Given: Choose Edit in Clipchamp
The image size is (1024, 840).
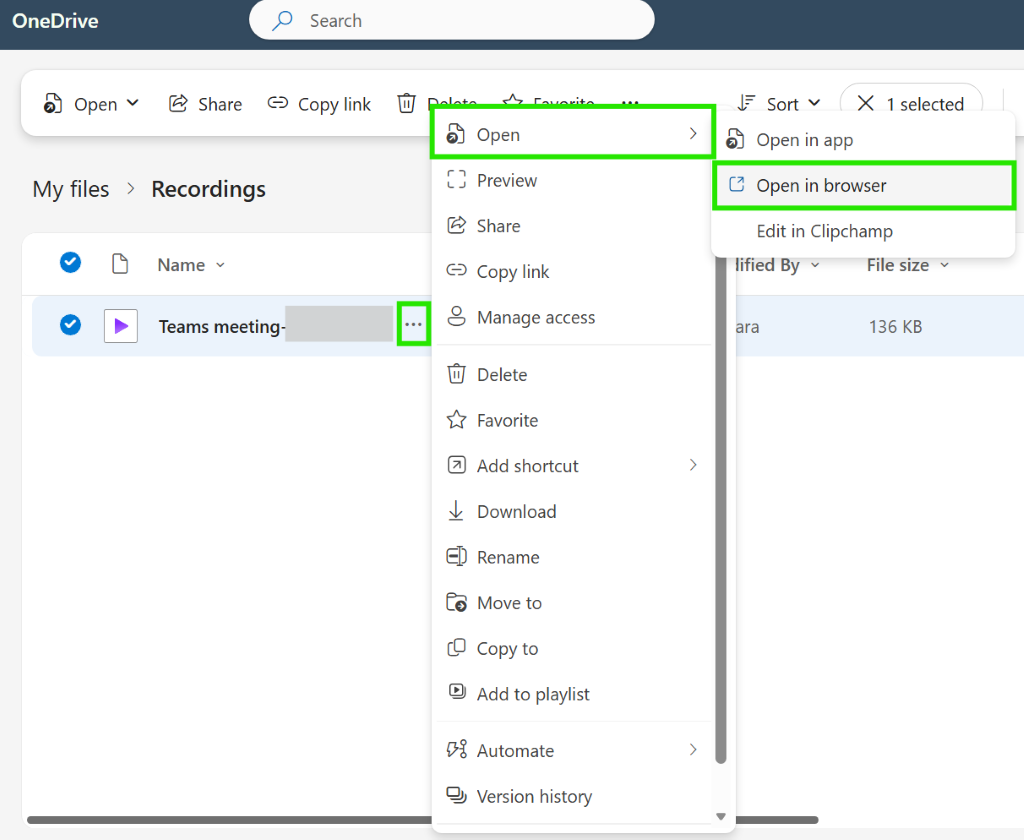Looking at the screenshot, I should 863,231.
